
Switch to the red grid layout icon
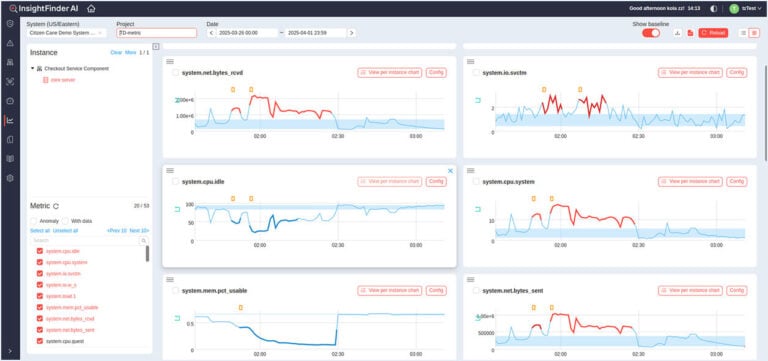(x=754, y=33)
